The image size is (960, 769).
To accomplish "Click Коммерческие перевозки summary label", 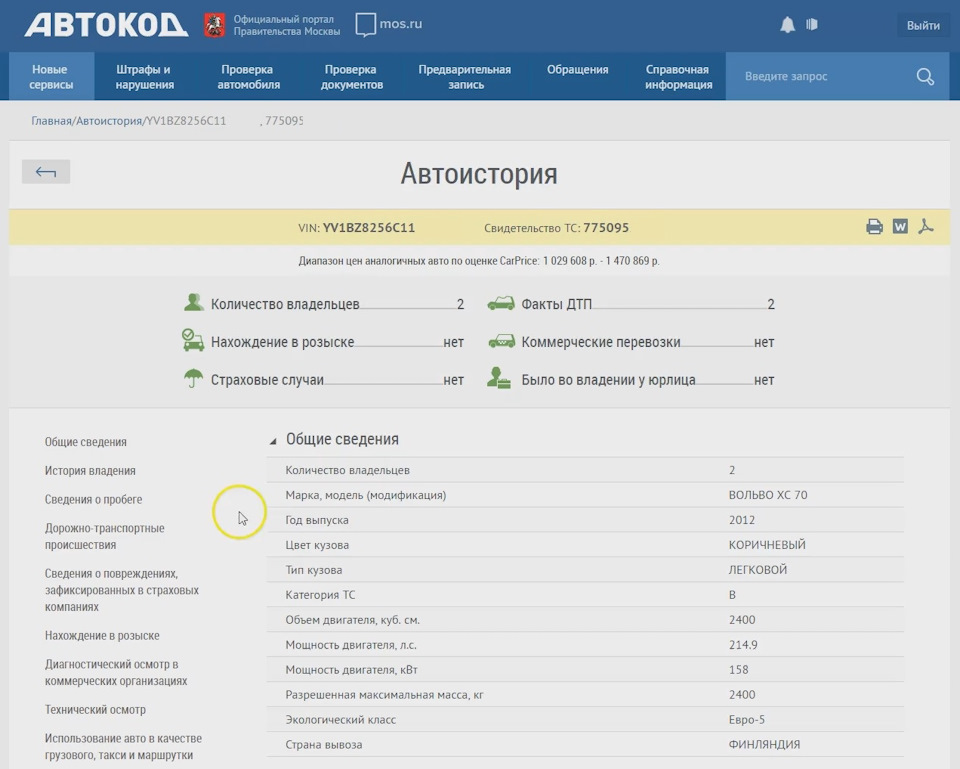I will [x=601, y=342].
